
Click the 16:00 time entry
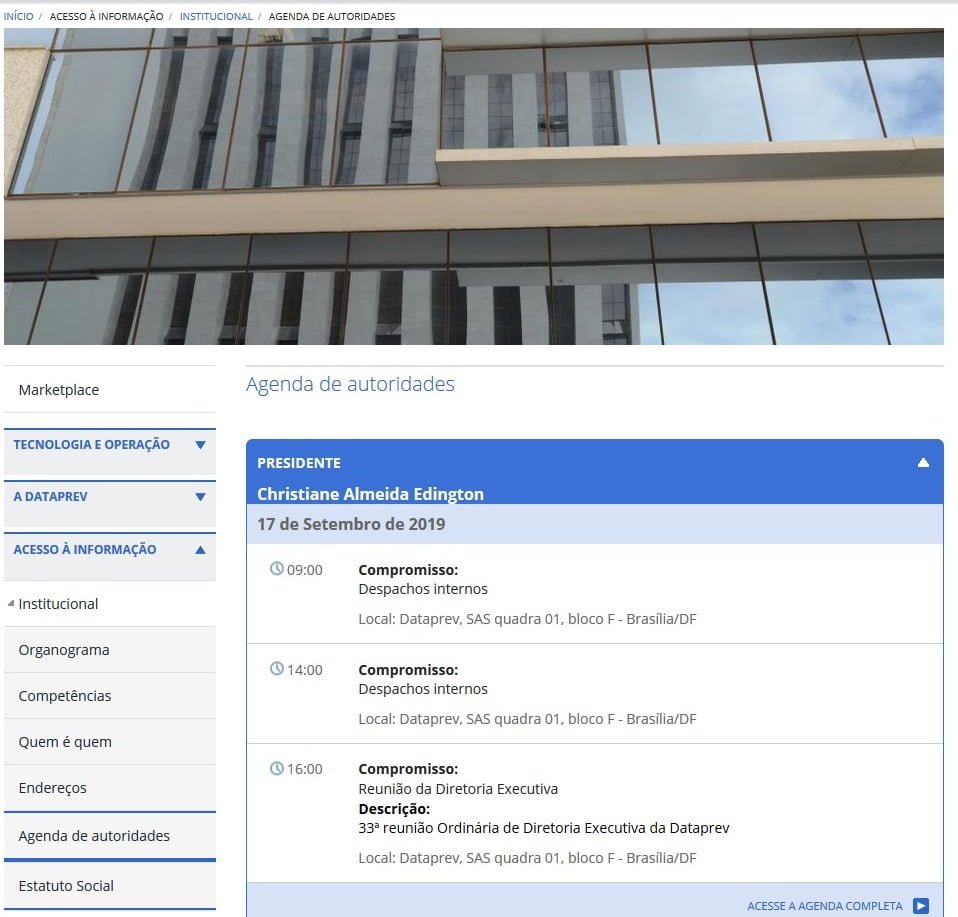pyautogui.click(x=304, y=769)
